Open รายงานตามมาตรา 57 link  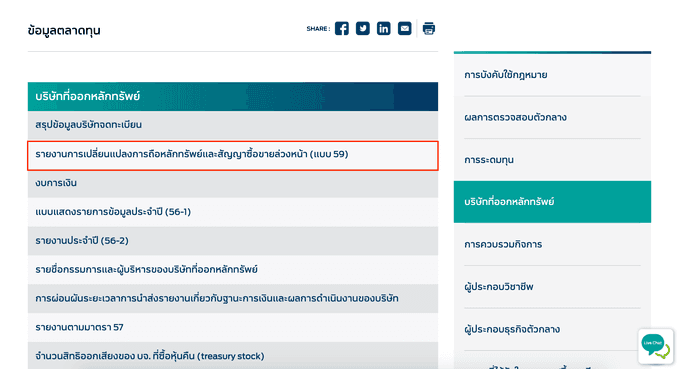click(233, 327)
